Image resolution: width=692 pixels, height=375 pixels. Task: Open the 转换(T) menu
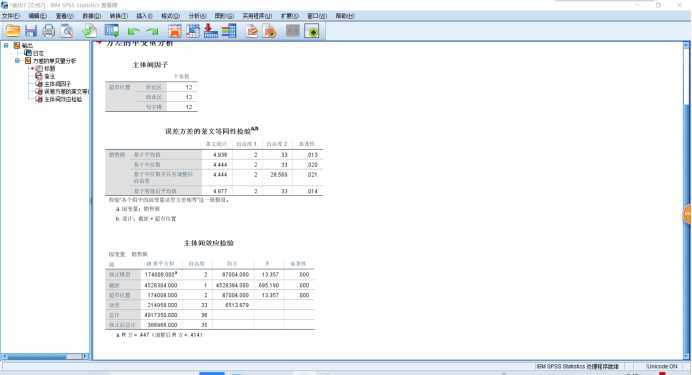pyautogui.click(x=118, y=16)
